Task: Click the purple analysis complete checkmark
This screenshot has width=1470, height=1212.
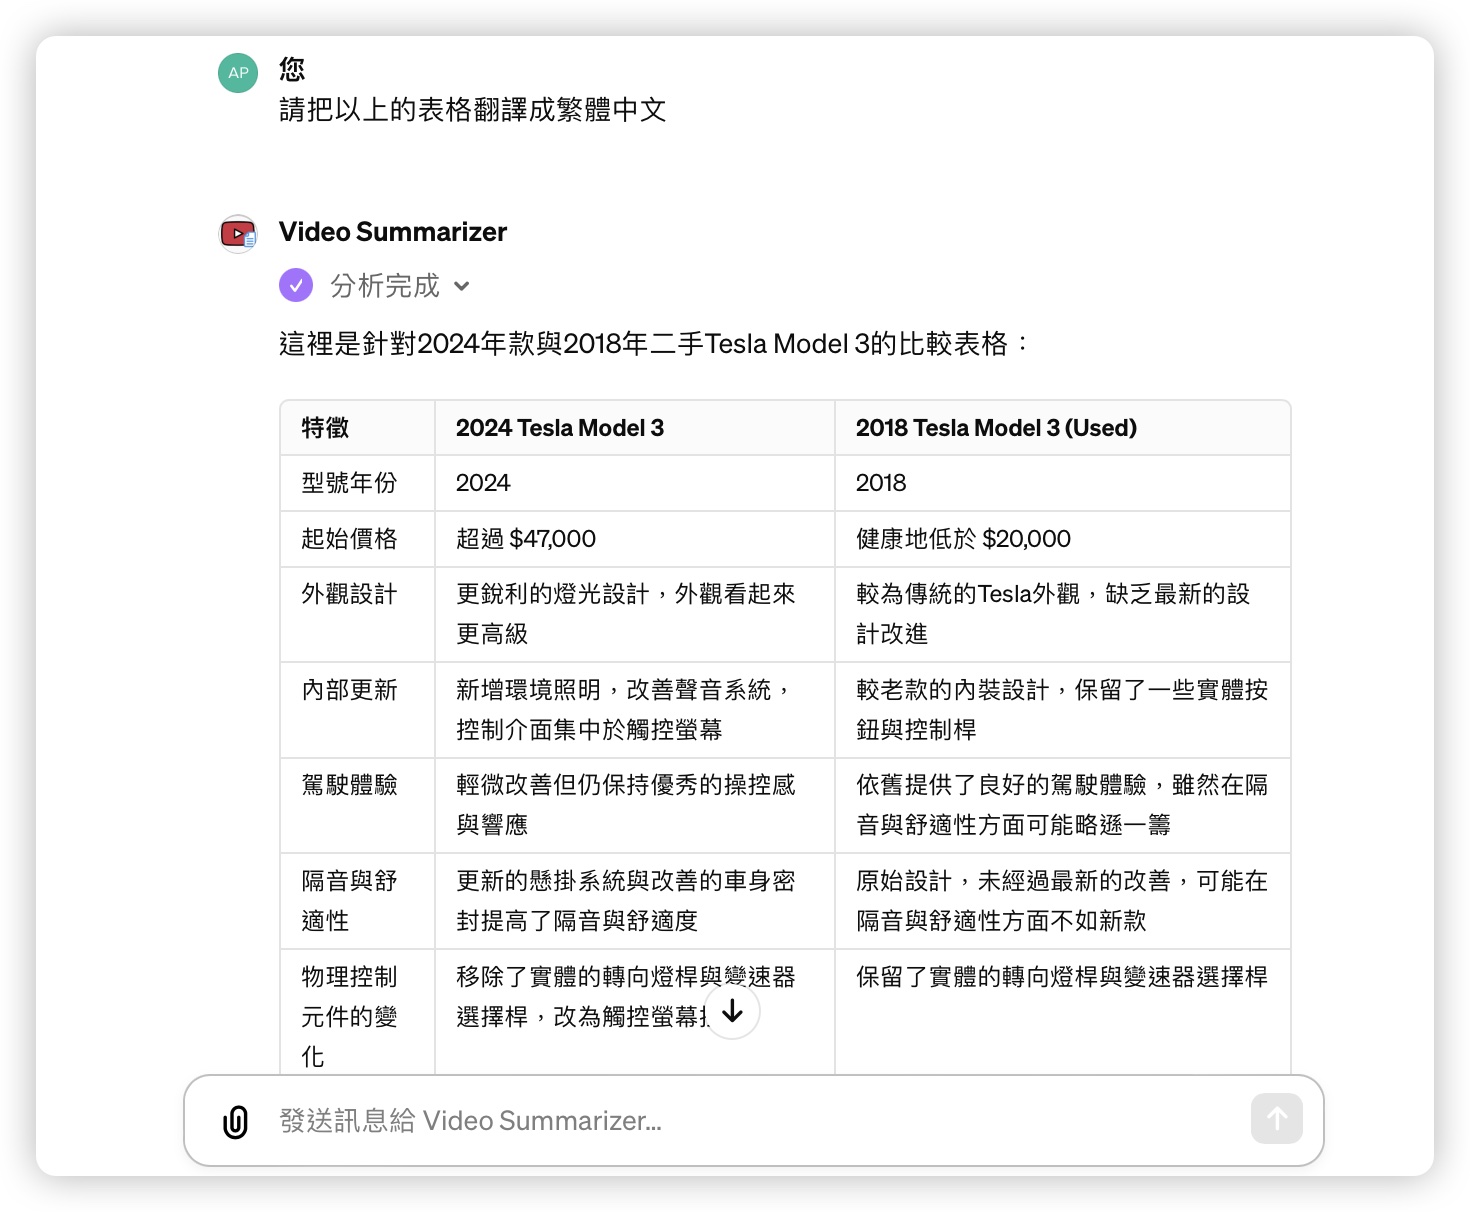Action: (296, 285)
